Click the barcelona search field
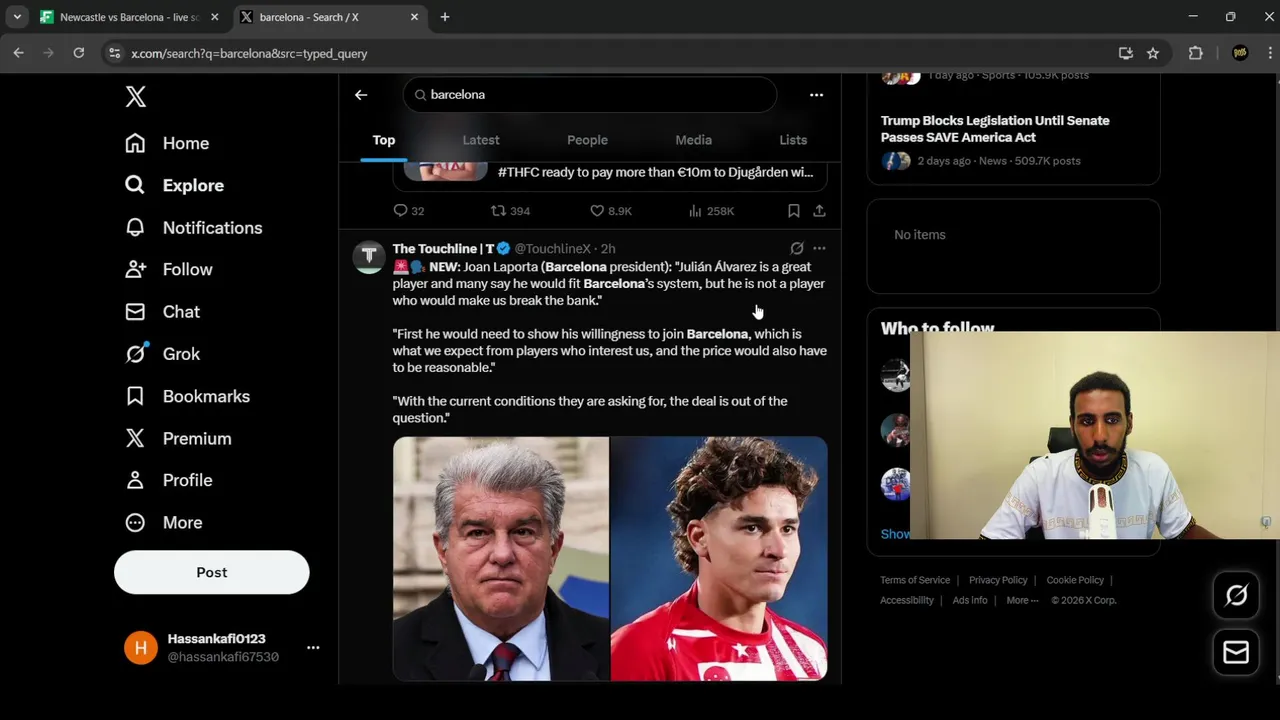Viewport: 1280px width, 720px height. coord(590,95)
